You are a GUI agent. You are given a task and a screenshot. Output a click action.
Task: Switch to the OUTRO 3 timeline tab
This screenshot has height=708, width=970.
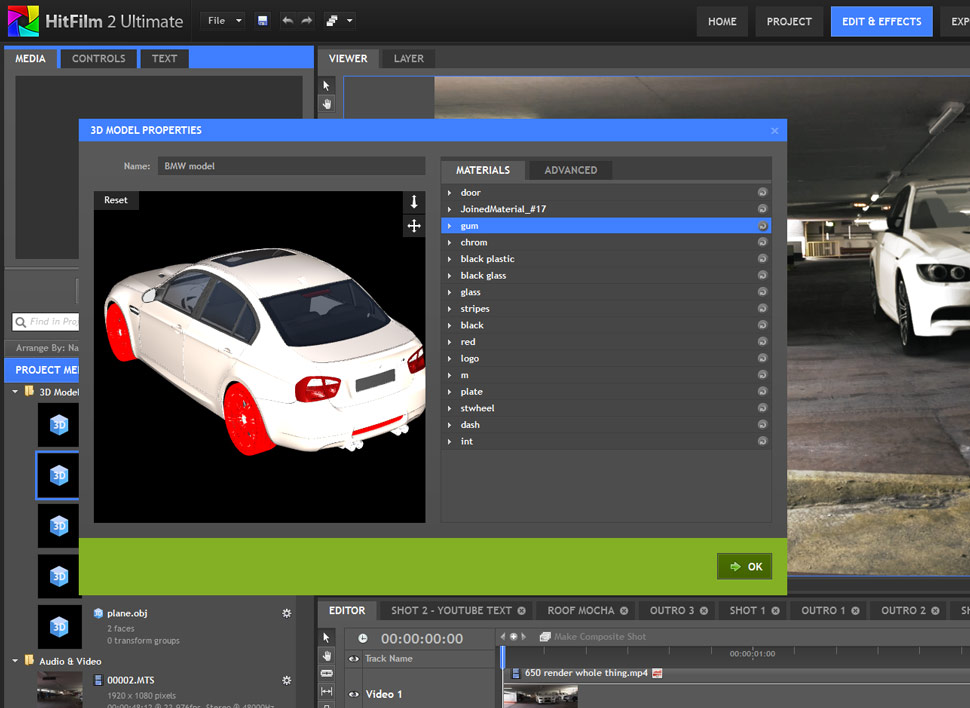672,610
